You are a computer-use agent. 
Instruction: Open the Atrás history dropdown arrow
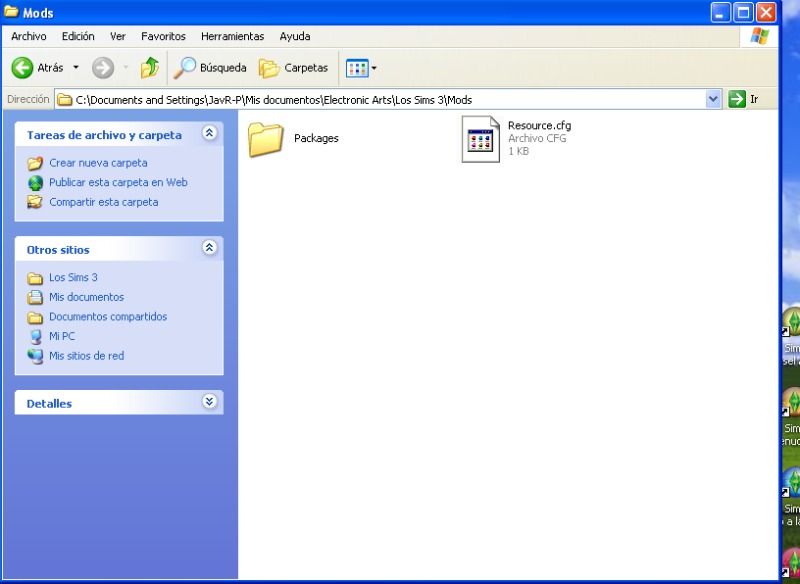[76, 68]
